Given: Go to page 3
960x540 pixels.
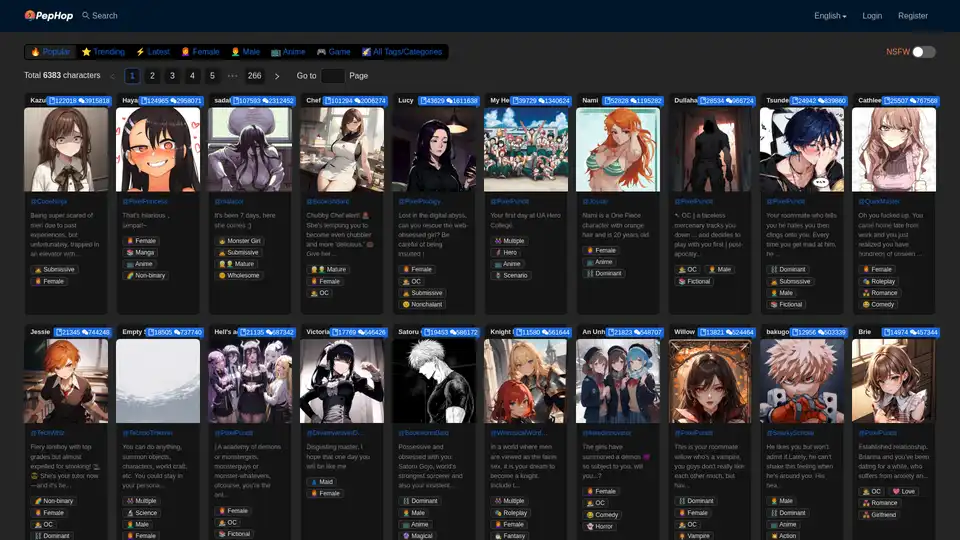Looking at the screenshot, I should [x=173, y=76].
